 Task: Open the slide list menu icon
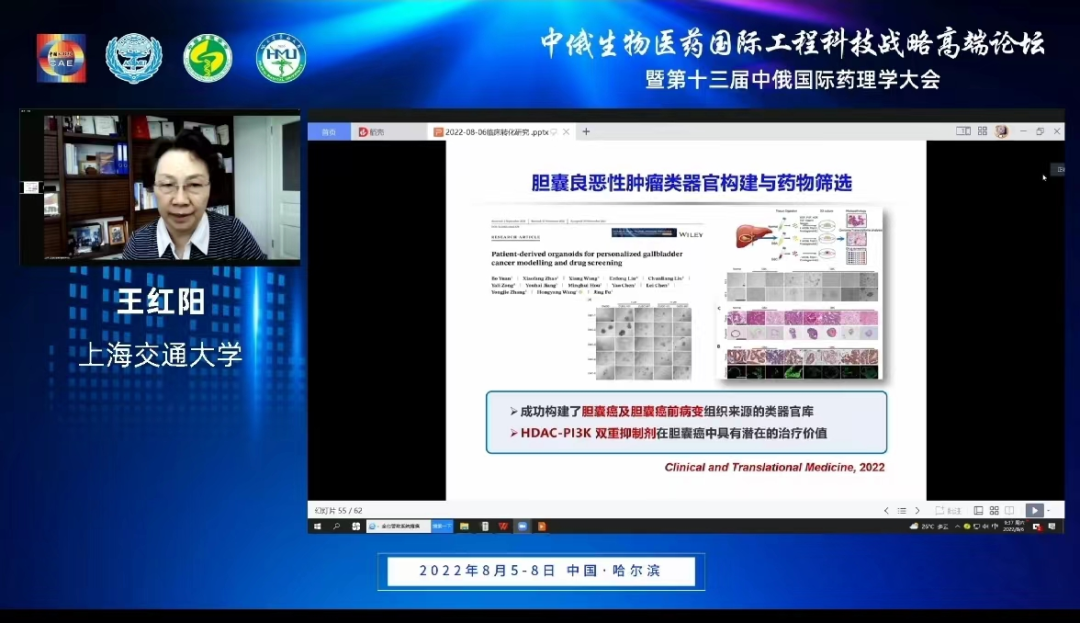[901, 510]
